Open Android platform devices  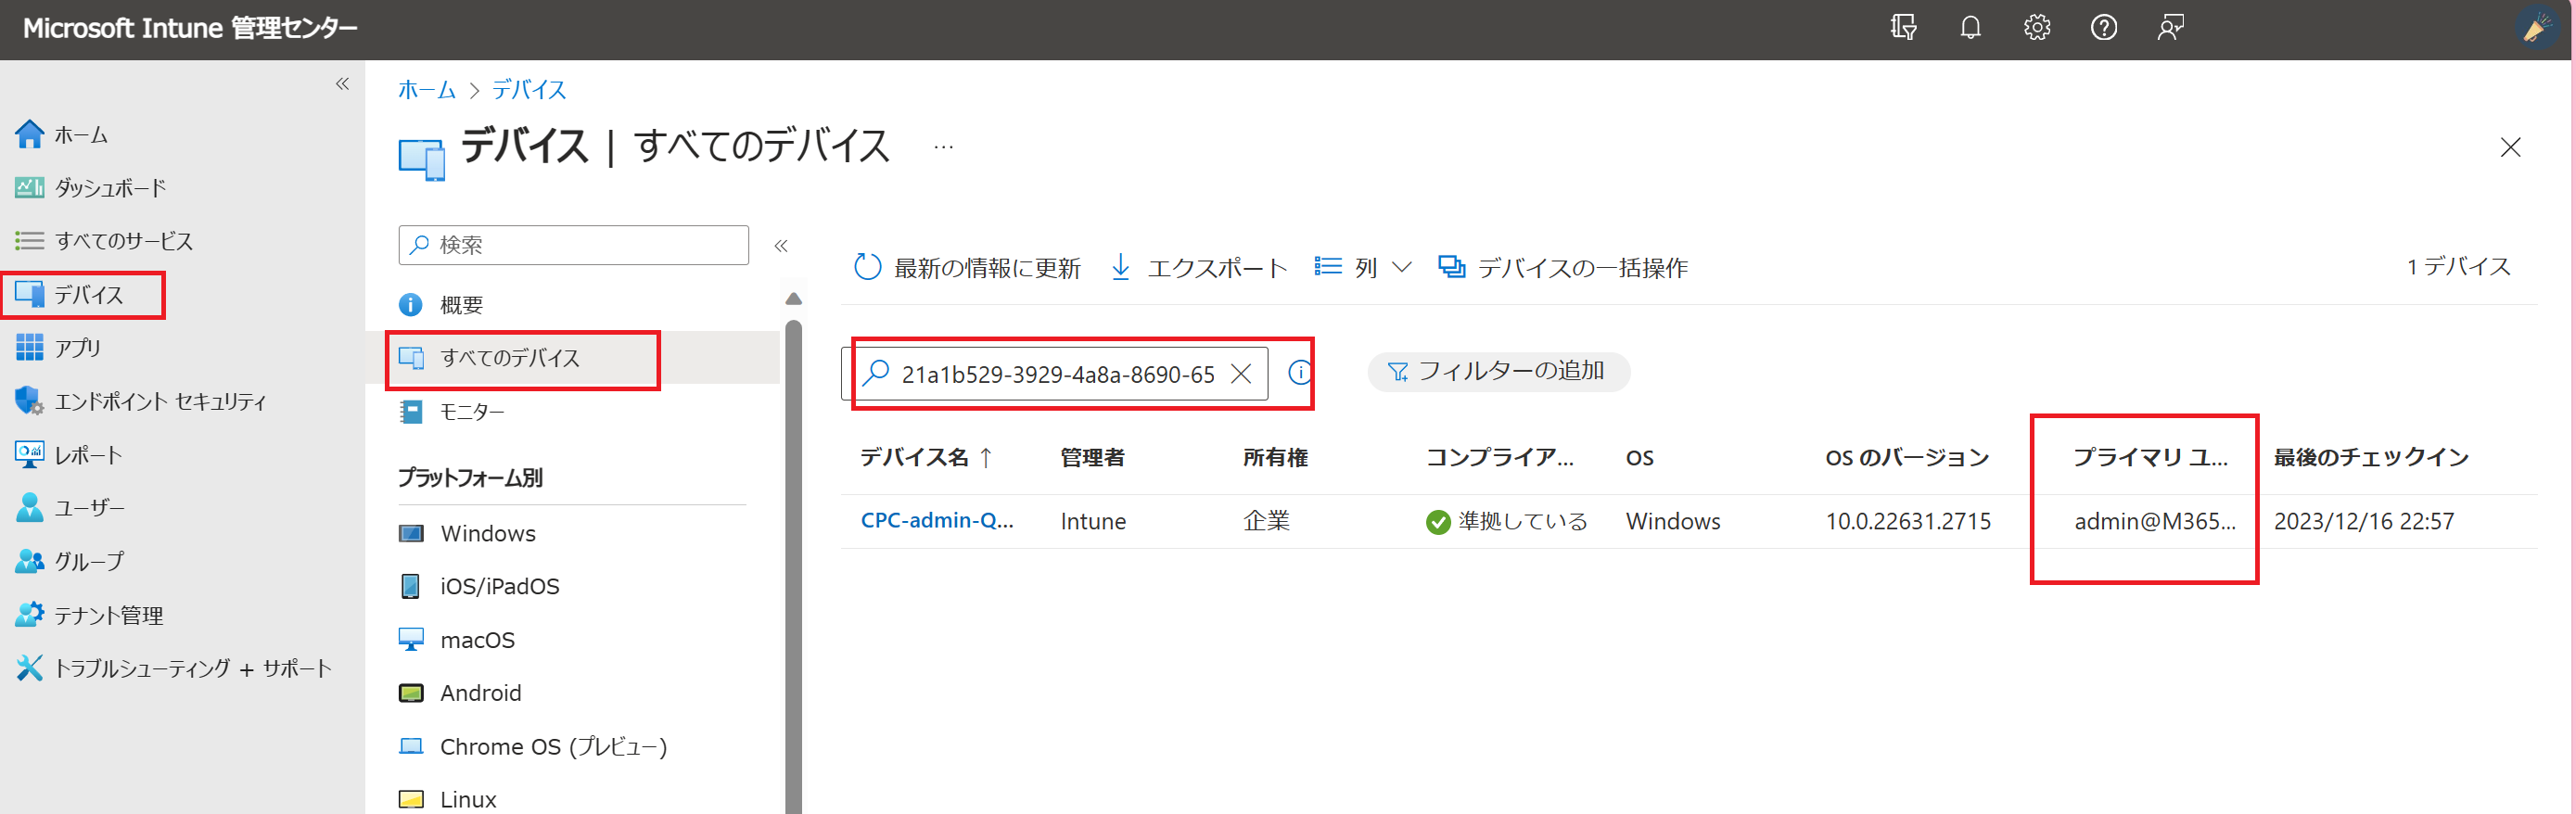pyautogui.click(x=460, y=693)
